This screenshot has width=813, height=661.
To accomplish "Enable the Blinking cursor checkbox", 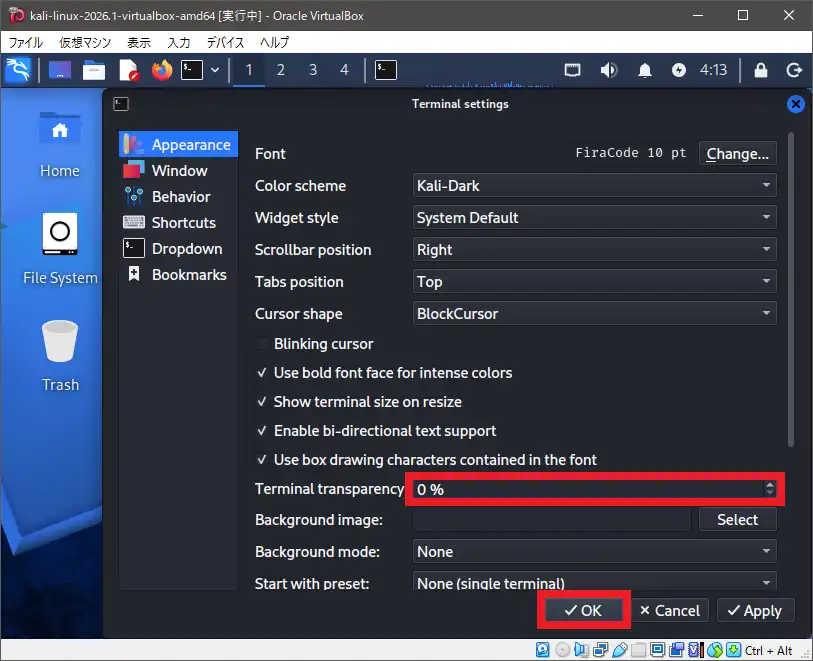I will 264,344.
